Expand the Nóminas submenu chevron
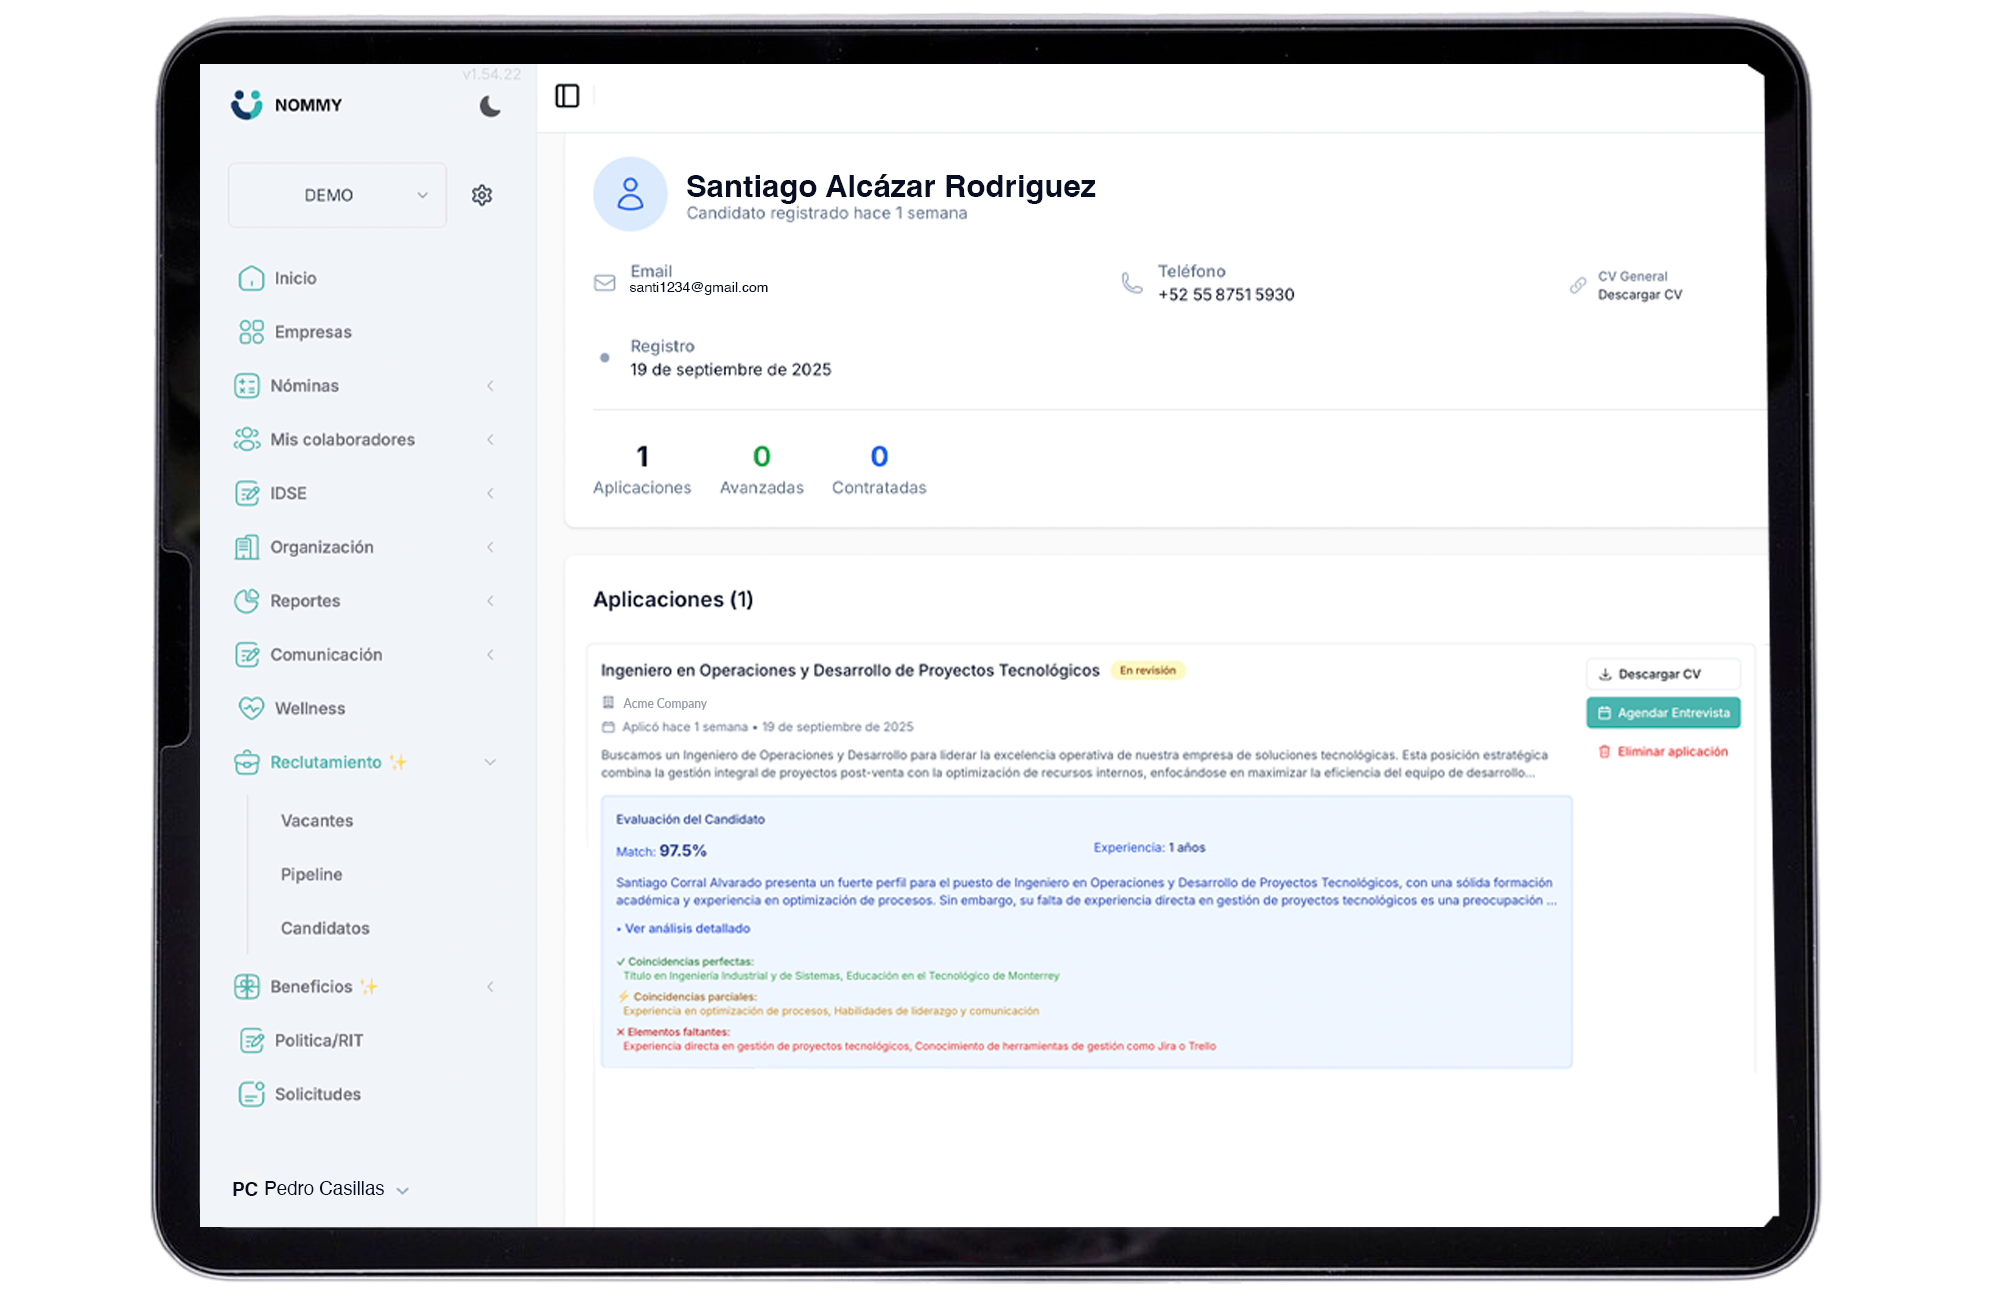 pos(490,386)
